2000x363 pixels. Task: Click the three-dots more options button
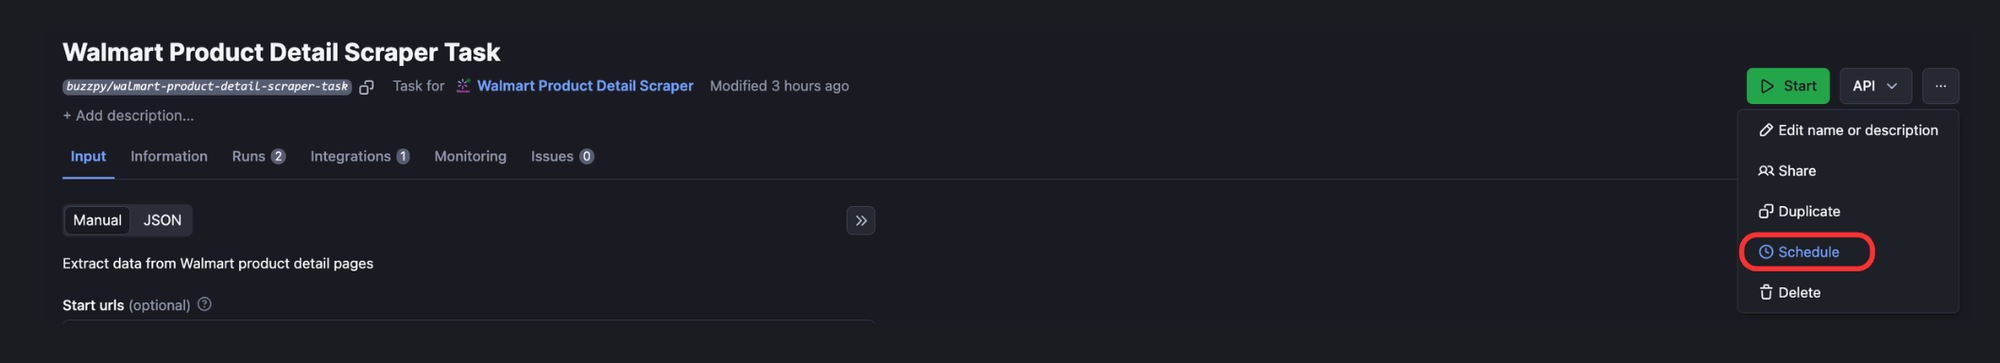pyautogui.click(x=1940, y=86)
